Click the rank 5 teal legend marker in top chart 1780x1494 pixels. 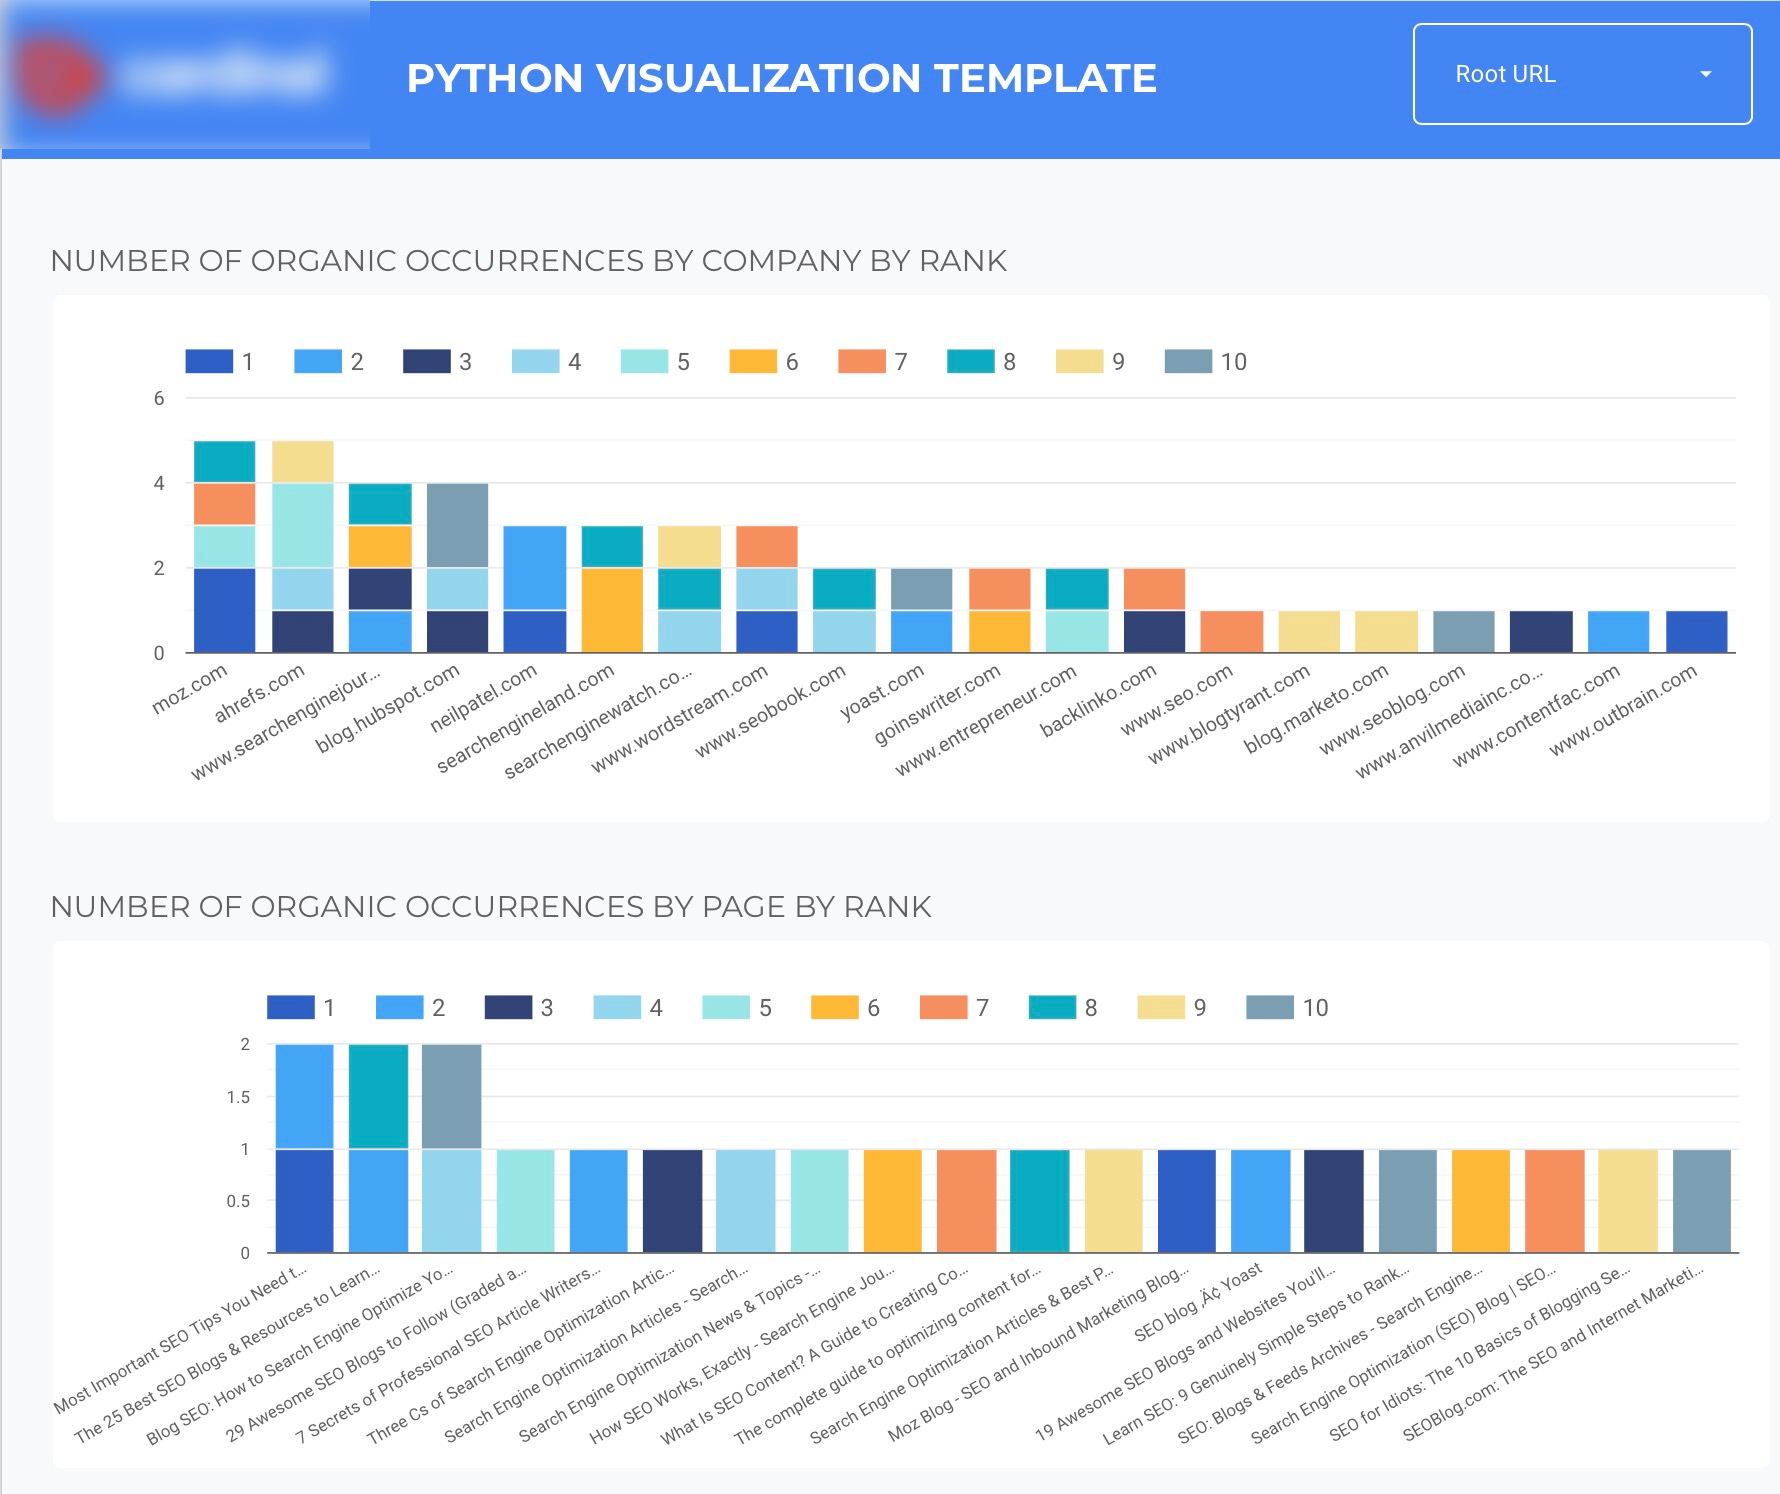645,362
